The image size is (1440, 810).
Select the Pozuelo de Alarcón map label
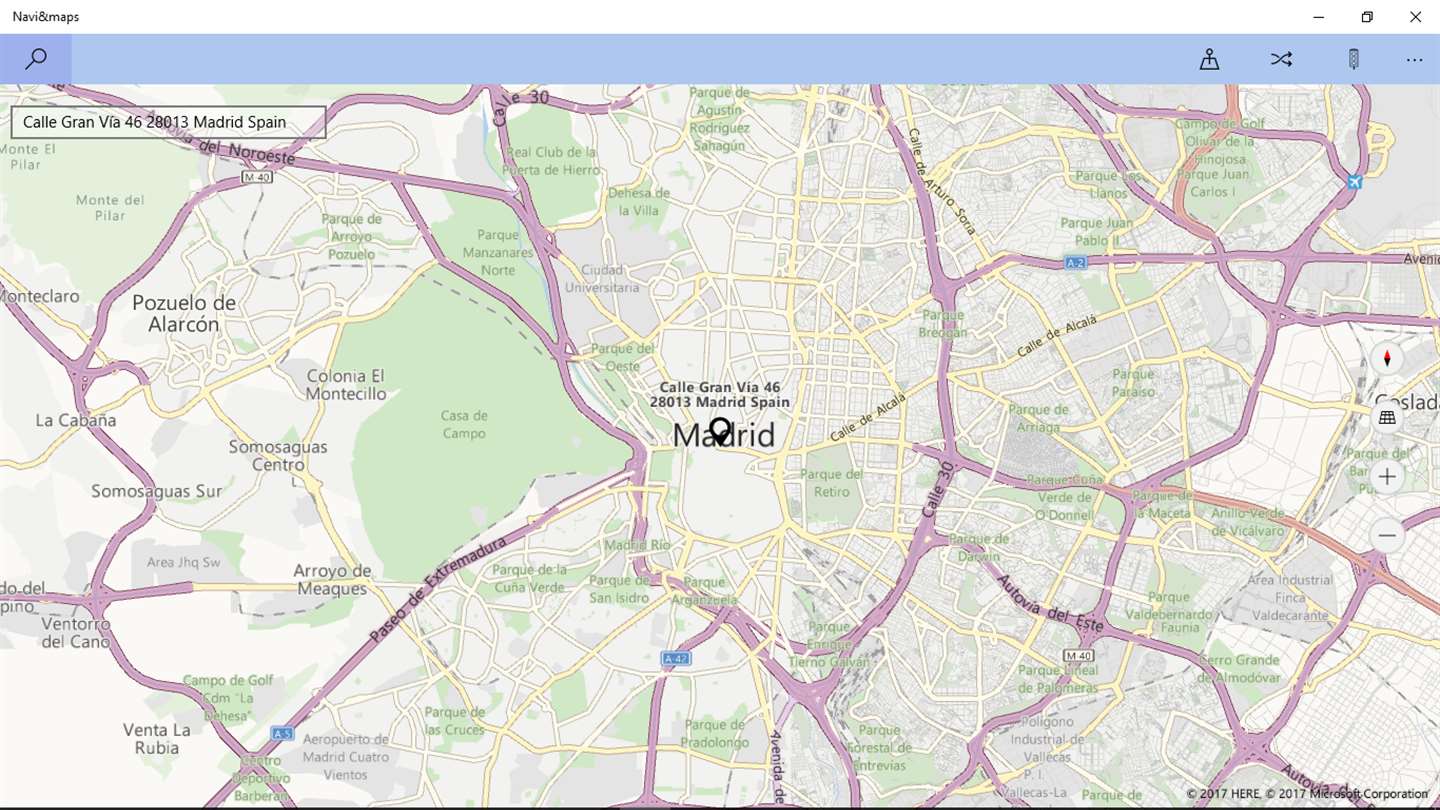[184, 313]
